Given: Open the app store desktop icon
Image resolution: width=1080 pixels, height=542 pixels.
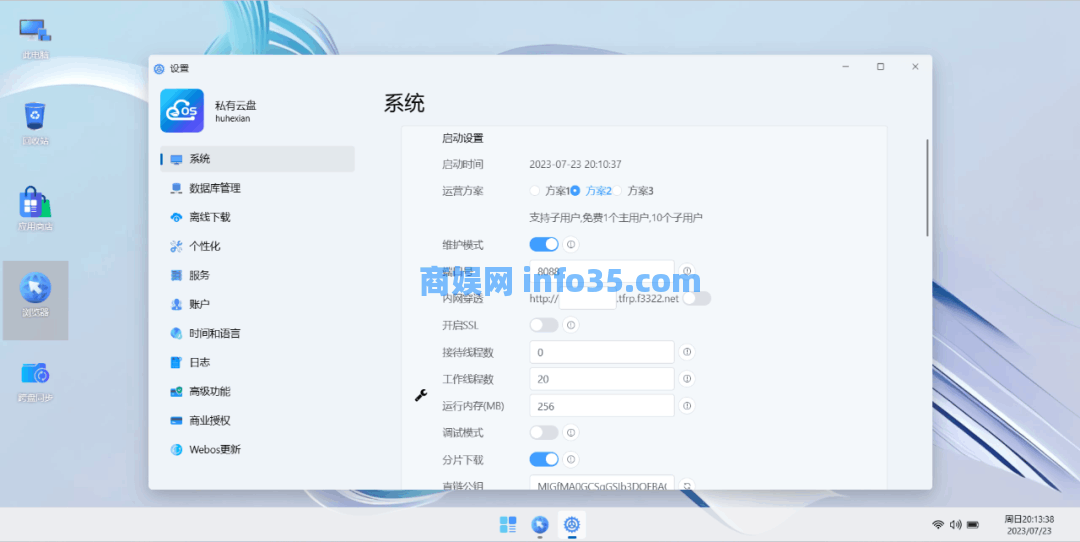Looking at the screenshot, I should click(35, 209).
